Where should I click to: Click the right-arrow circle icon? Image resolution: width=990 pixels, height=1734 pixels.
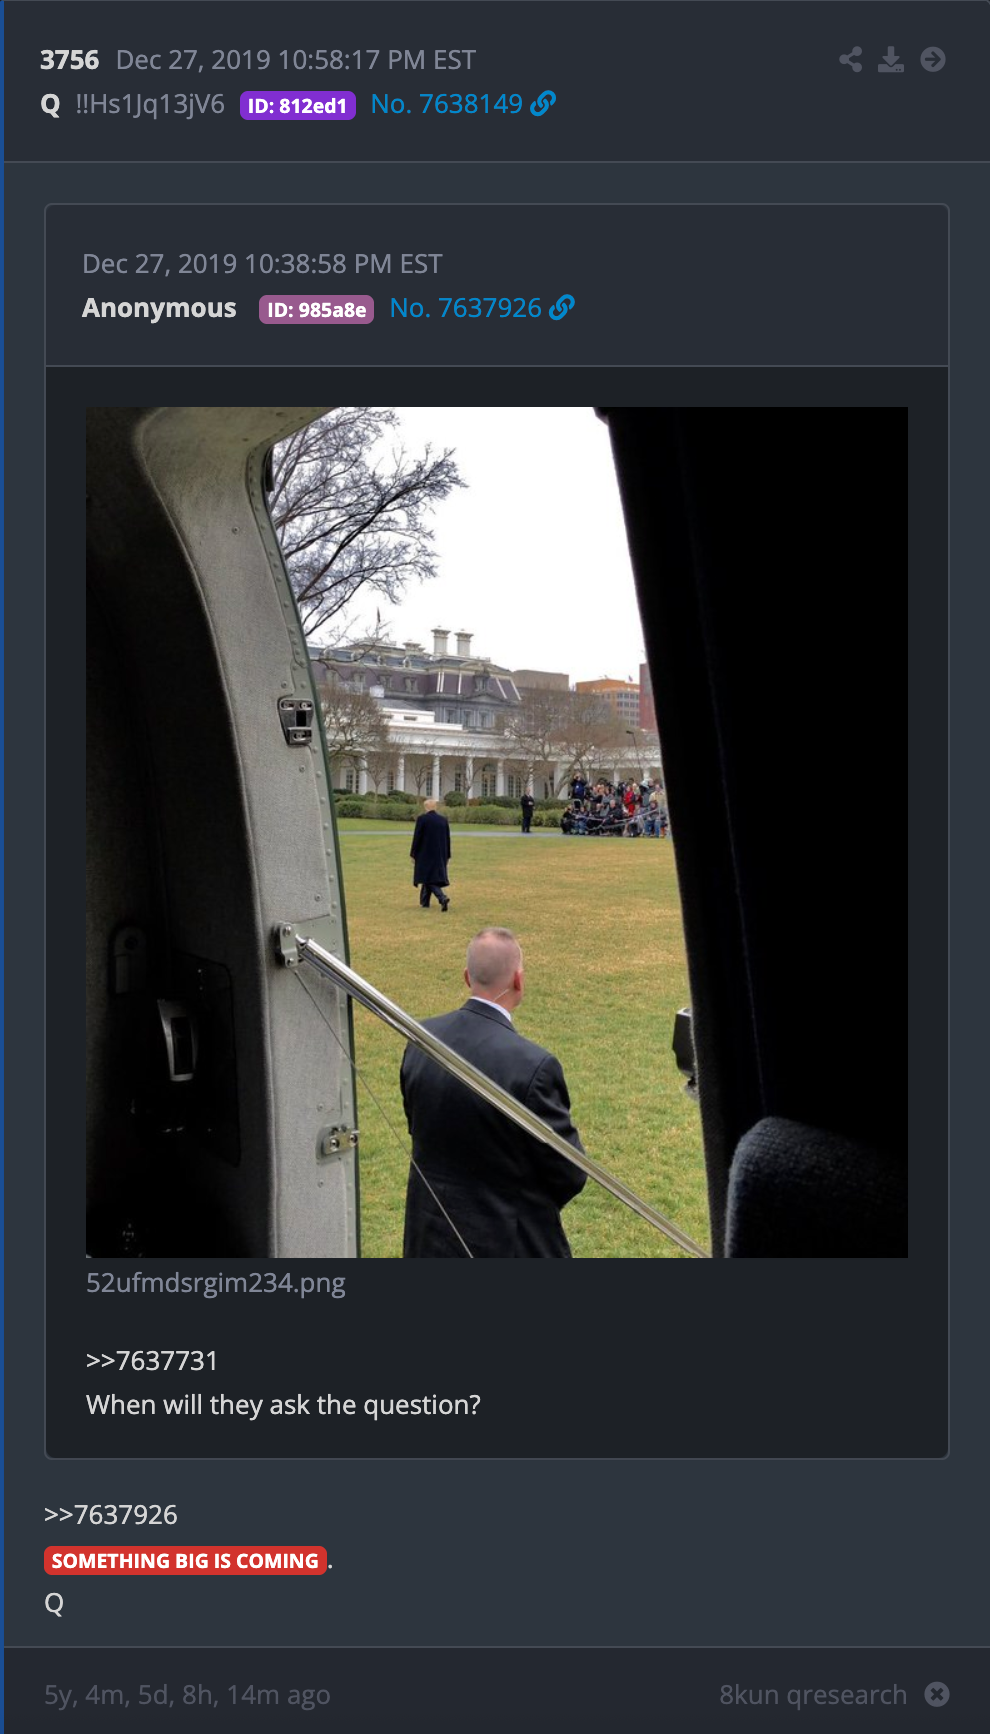[x=933, y=60]
